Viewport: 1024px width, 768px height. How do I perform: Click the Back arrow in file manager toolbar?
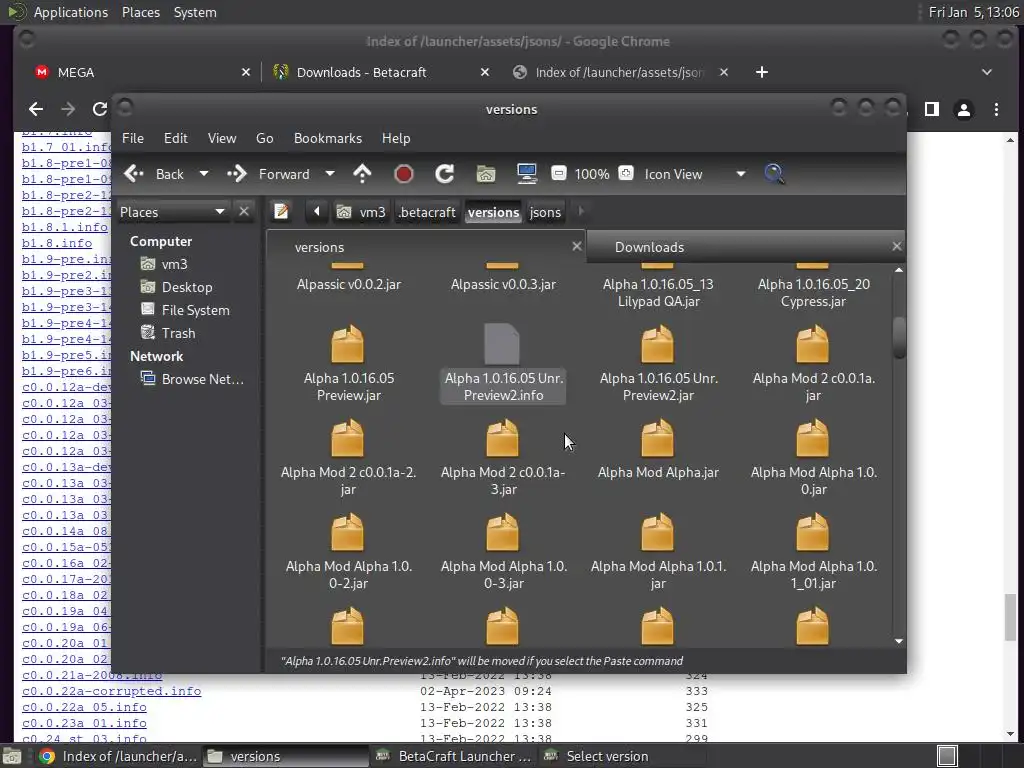tap(135, 174)
